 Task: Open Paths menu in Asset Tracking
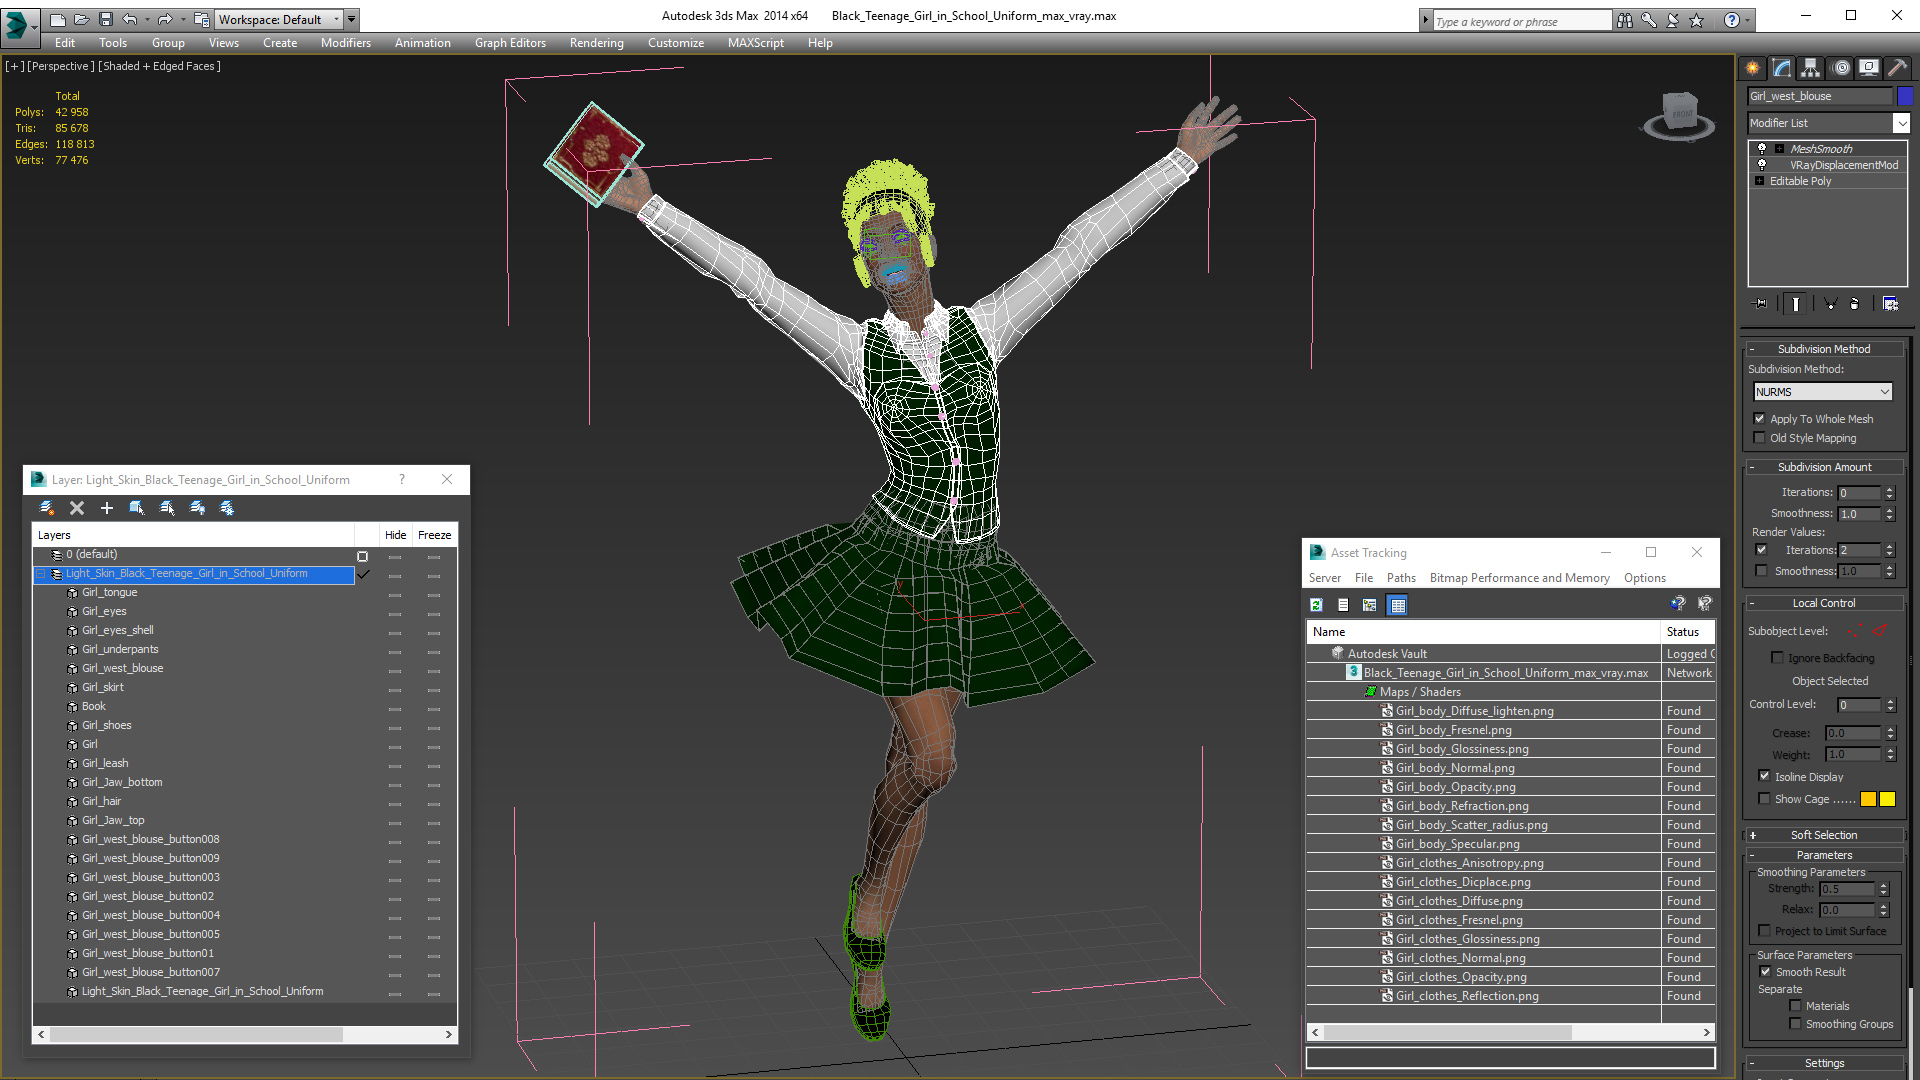click(1401, 578)
